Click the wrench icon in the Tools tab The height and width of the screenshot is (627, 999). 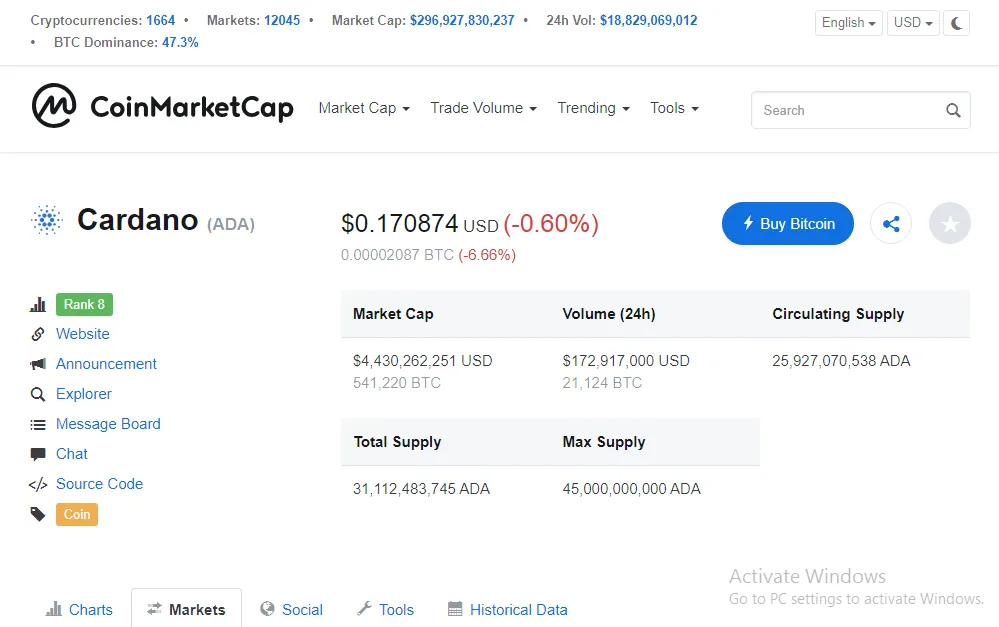(x=364, y=609)
